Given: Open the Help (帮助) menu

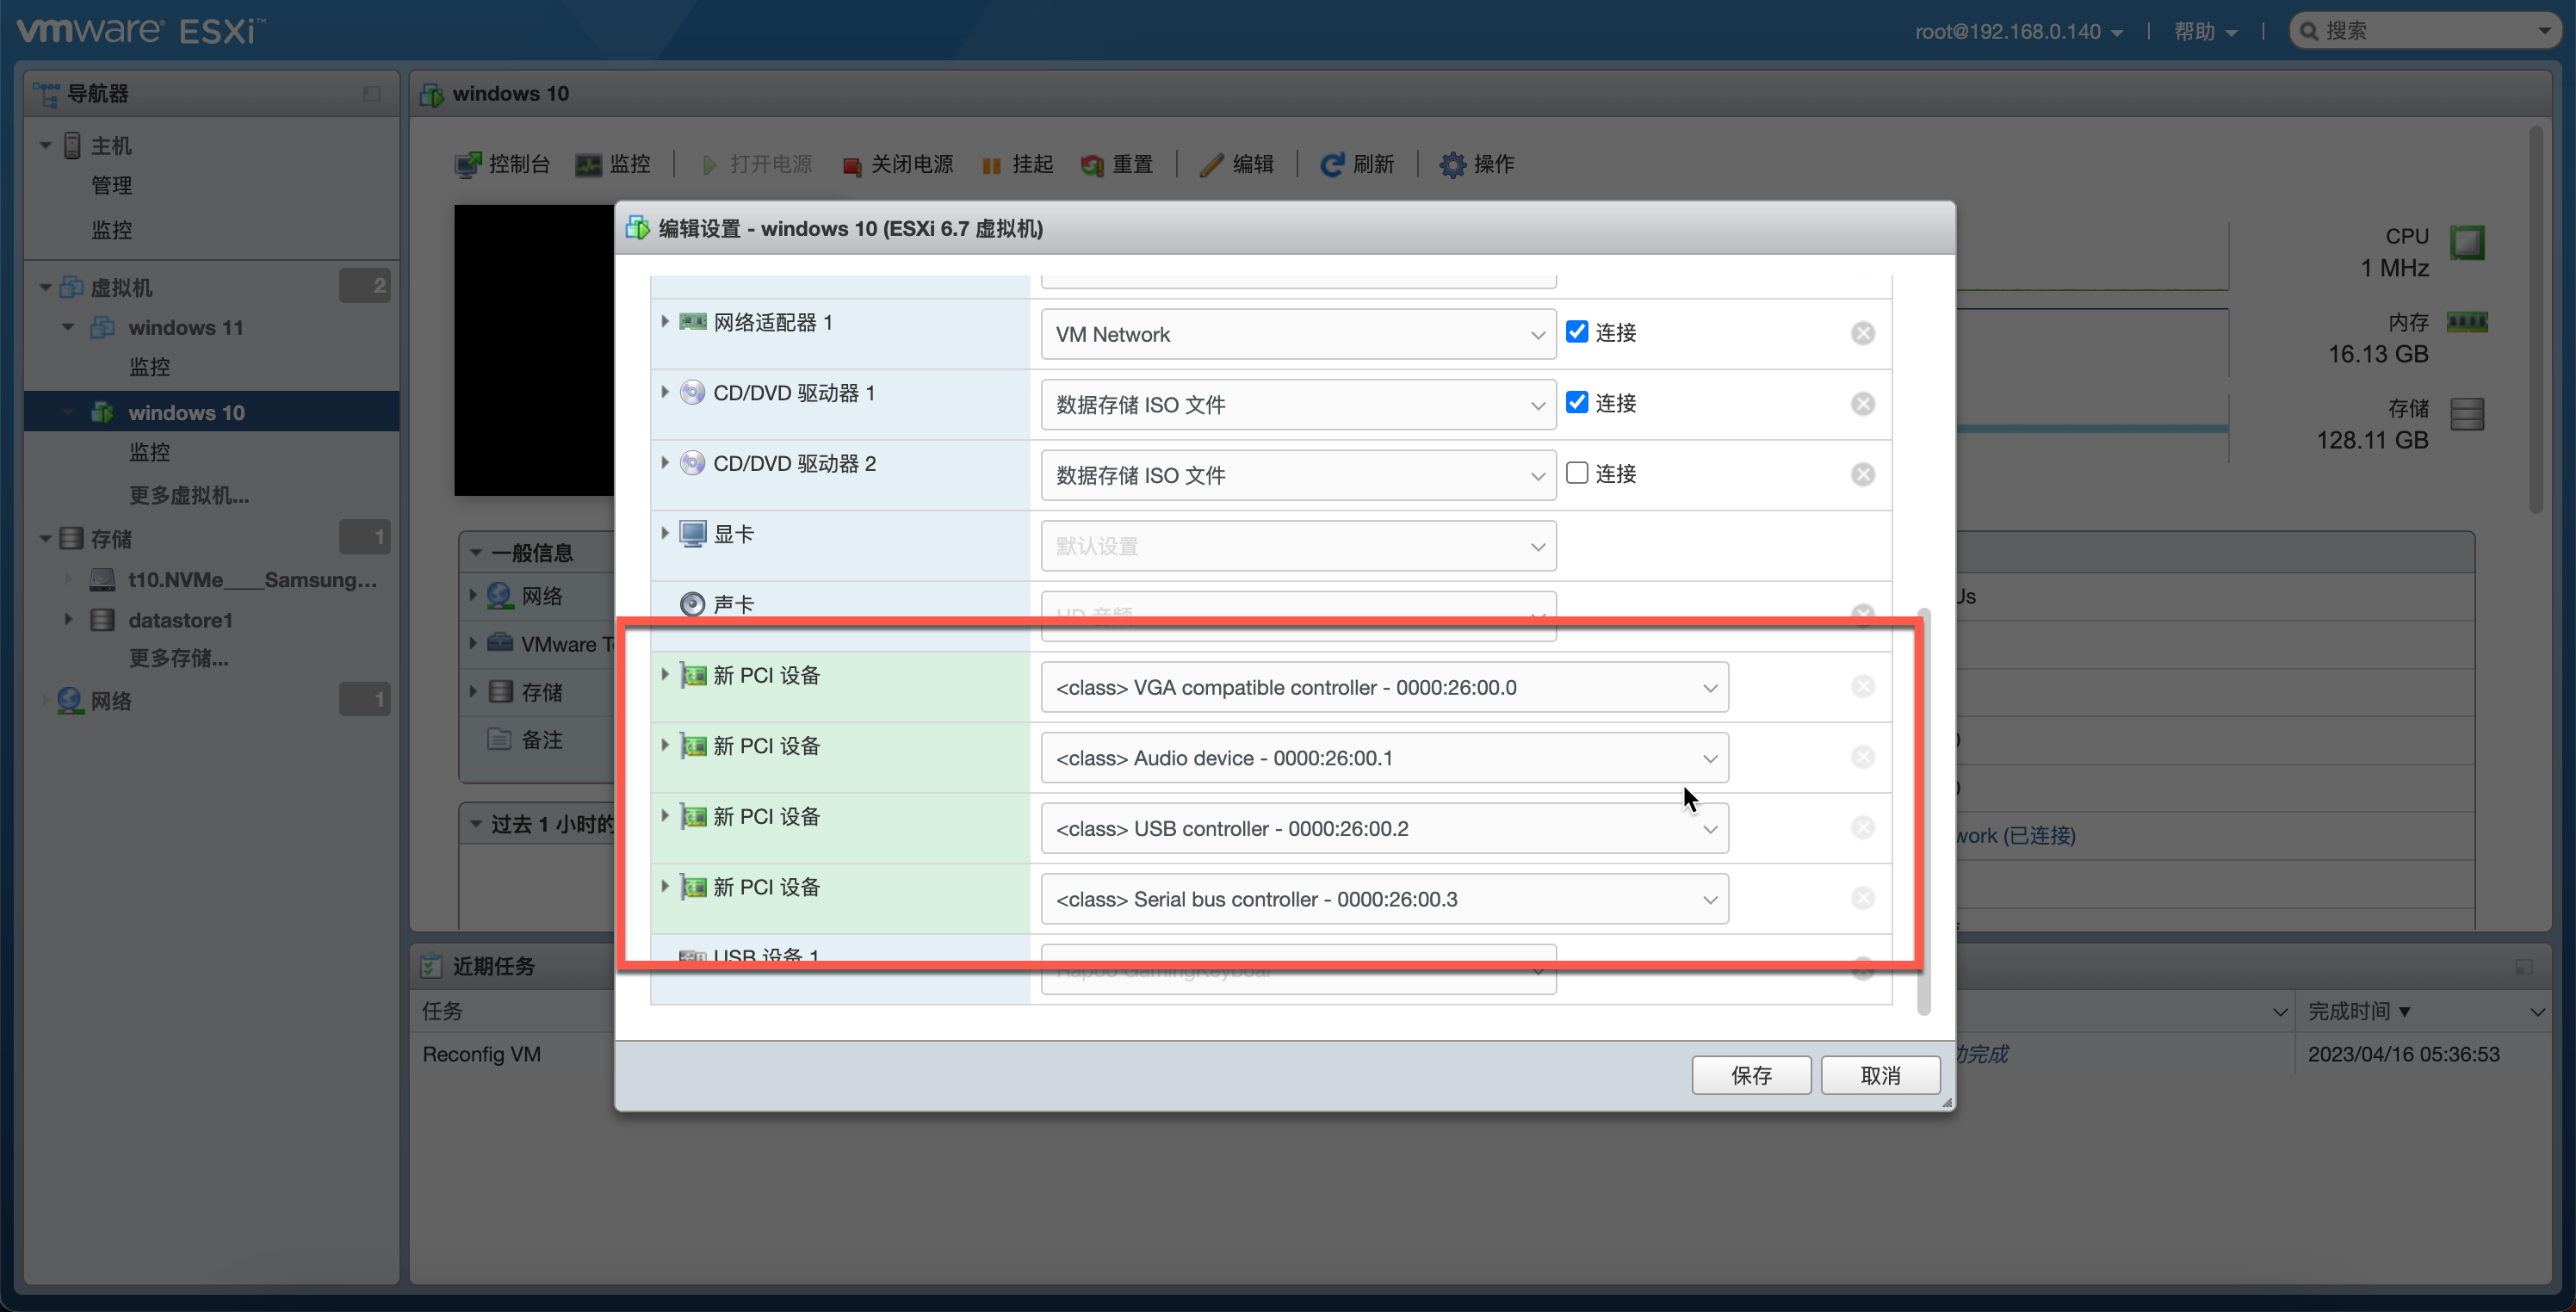Looking at the screenshot, I should tap(2205, 32).
